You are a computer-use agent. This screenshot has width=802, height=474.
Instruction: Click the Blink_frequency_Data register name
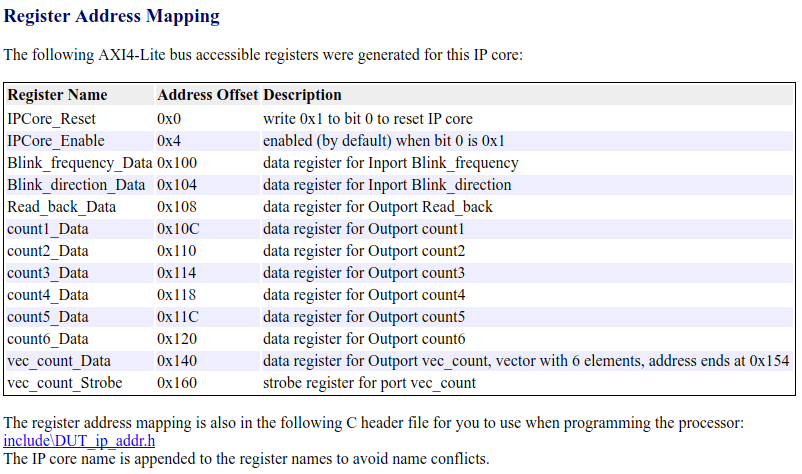click(x=79, y=163)
